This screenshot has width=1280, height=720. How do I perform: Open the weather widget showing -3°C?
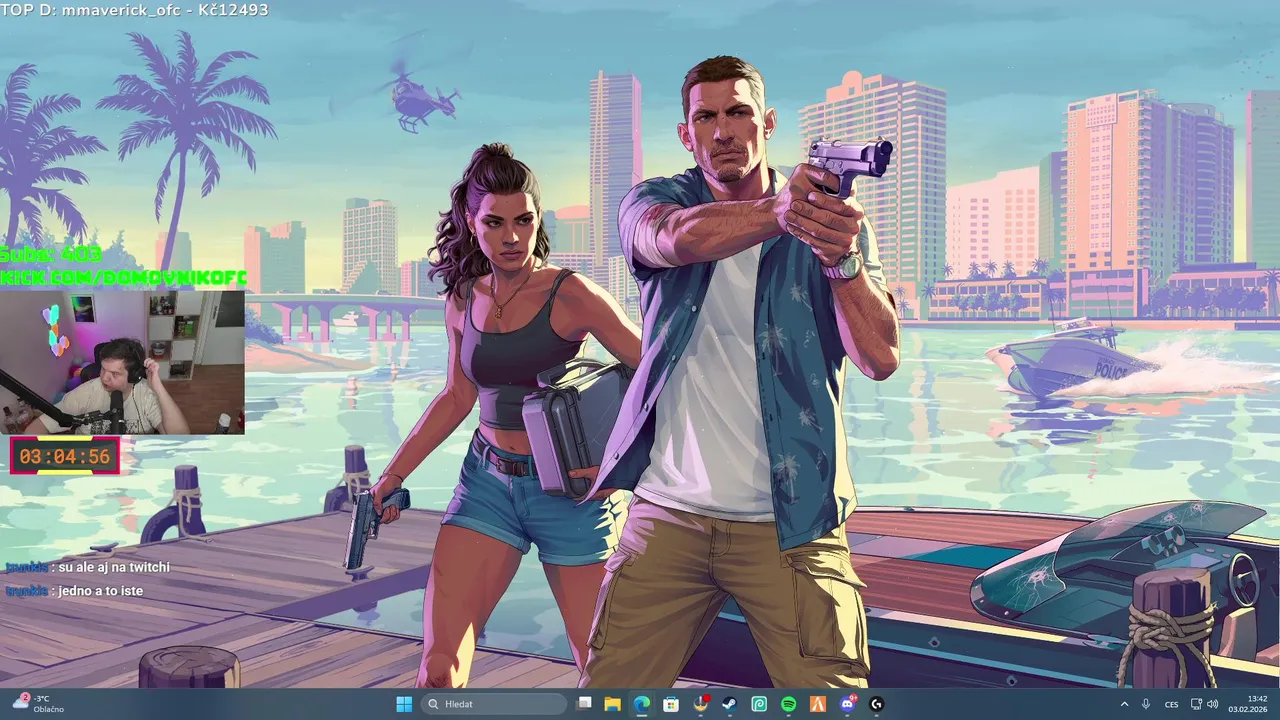click(40, 704)
